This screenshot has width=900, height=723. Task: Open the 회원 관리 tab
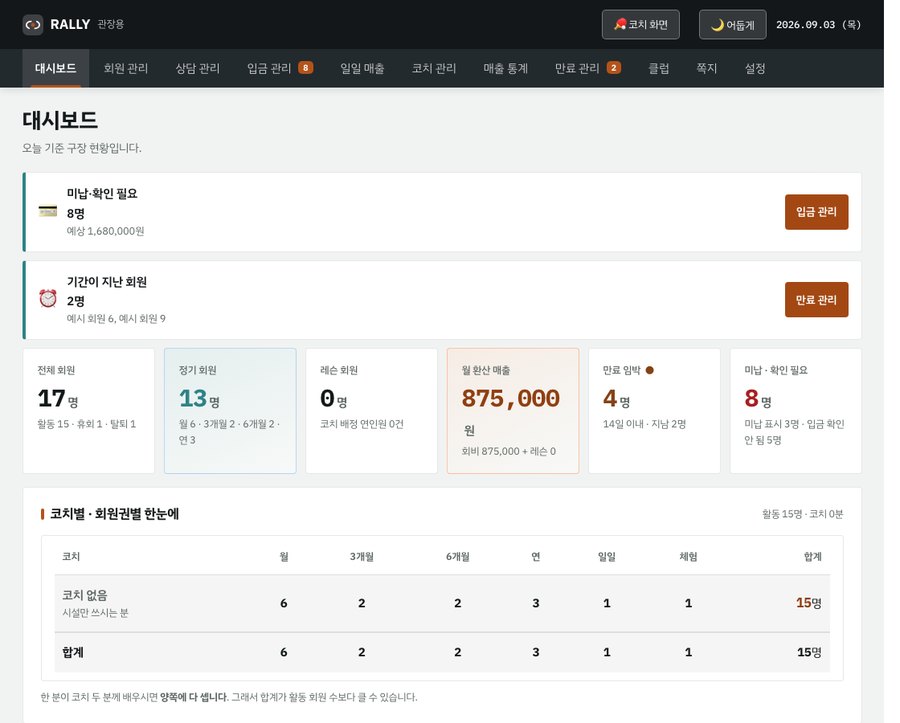[x=126, y=68]
